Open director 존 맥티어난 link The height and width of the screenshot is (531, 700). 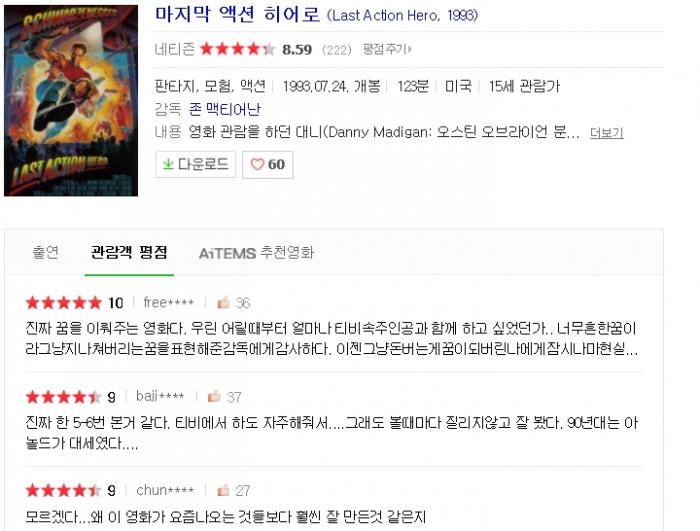(225, 109)
